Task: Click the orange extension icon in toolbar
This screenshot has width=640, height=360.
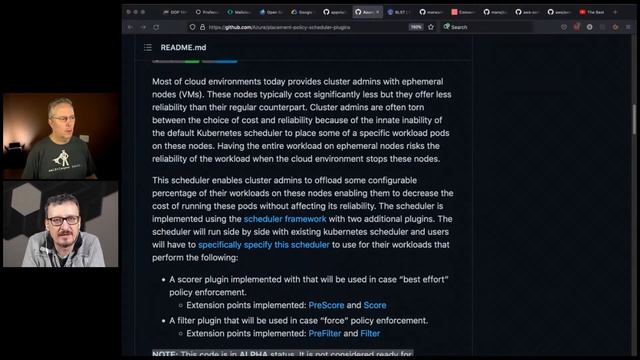Action: (615, 27)
